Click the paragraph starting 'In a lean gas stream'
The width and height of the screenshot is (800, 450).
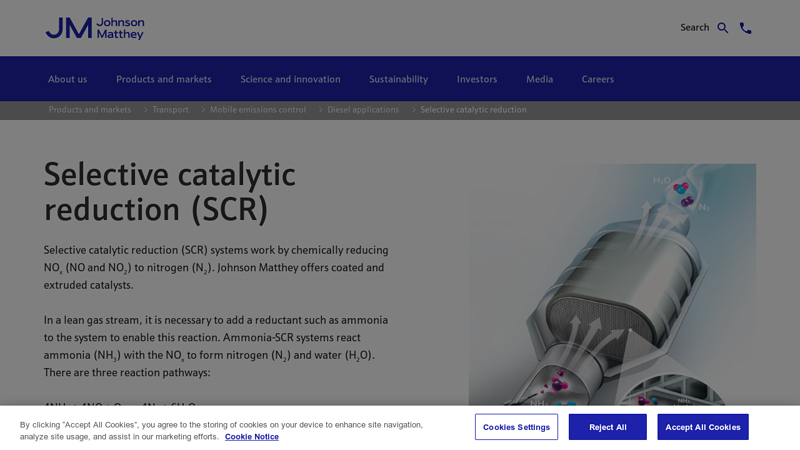(216, 346)
